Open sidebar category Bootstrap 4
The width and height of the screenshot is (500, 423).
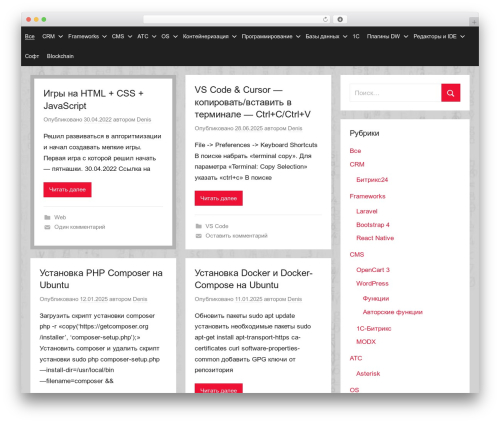pyautogui.click(x=373, y=225)
